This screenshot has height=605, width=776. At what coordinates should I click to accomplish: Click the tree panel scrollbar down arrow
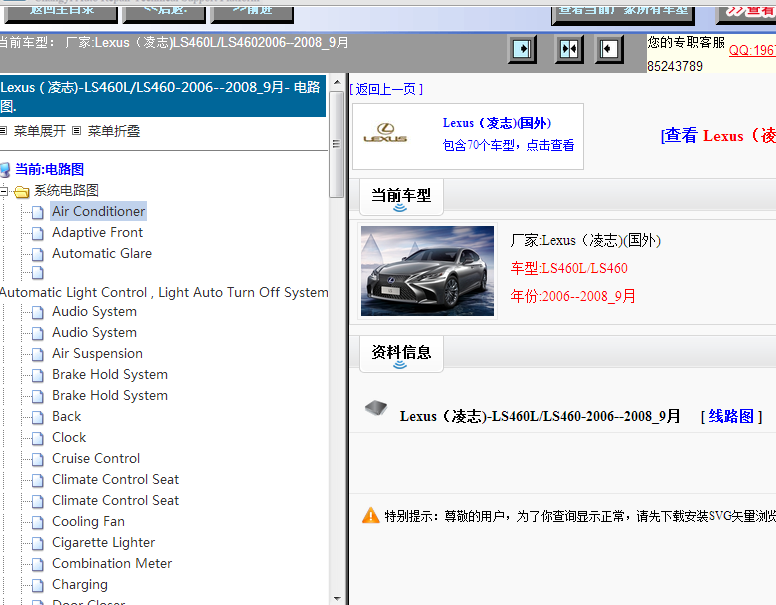[x=337, y=599]
